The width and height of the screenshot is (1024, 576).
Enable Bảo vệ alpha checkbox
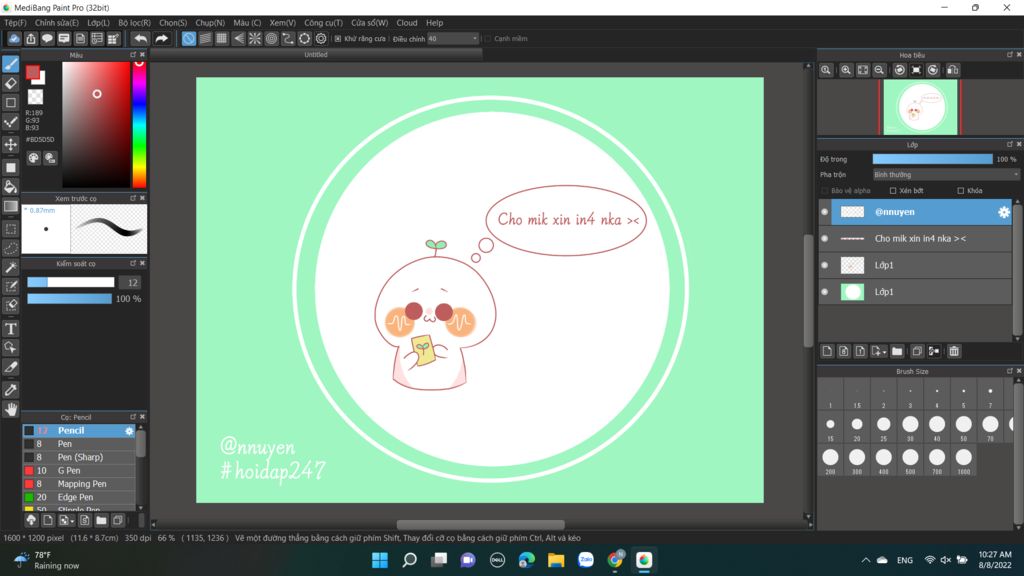click(x=825, y=191)
